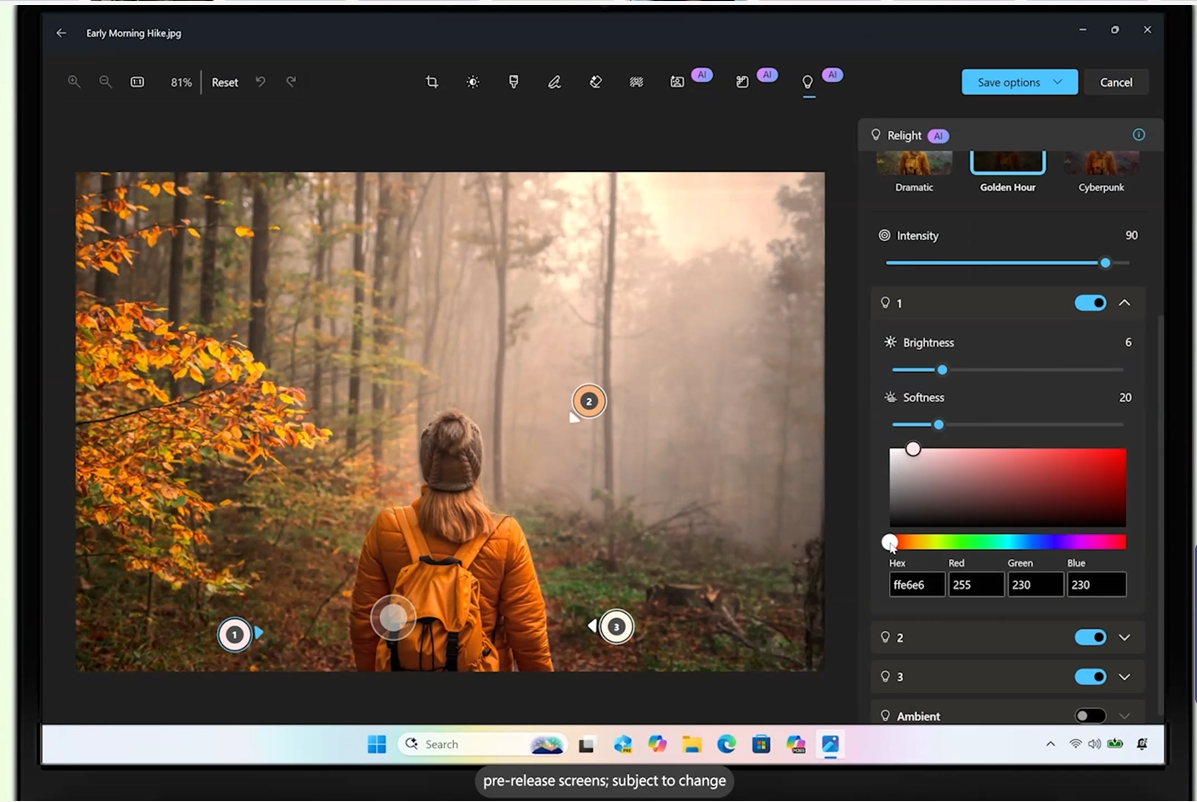Show the photo at actual size
The height and width of the screenshot is (802, 1197).
(137, 82)
